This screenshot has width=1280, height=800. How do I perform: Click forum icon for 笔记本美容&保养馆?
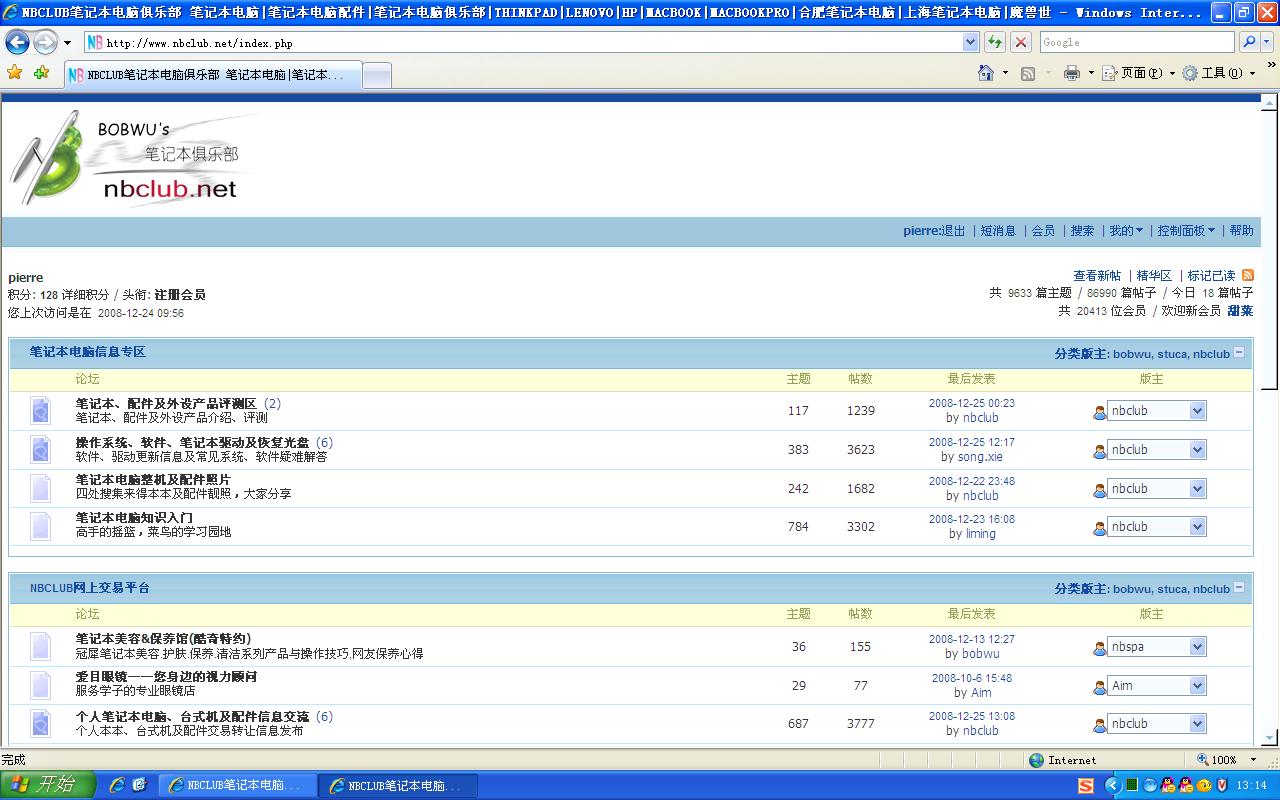point(40,646)
